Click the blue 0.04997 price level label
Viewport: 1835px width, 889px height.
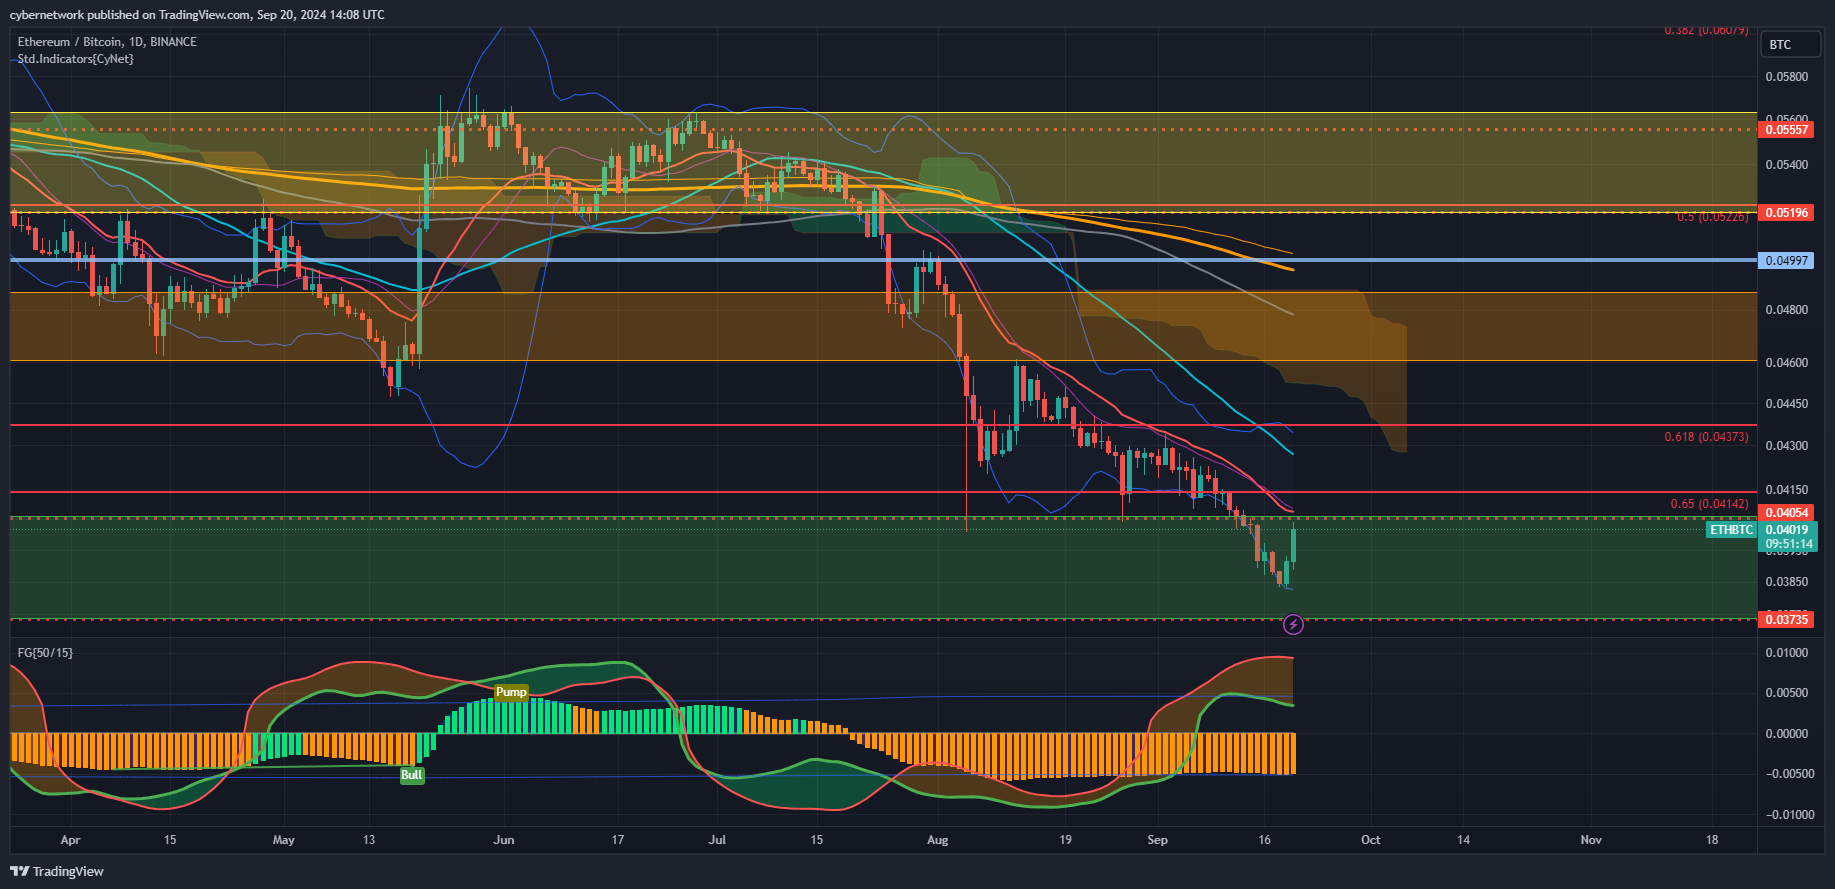coord(1786,260)
